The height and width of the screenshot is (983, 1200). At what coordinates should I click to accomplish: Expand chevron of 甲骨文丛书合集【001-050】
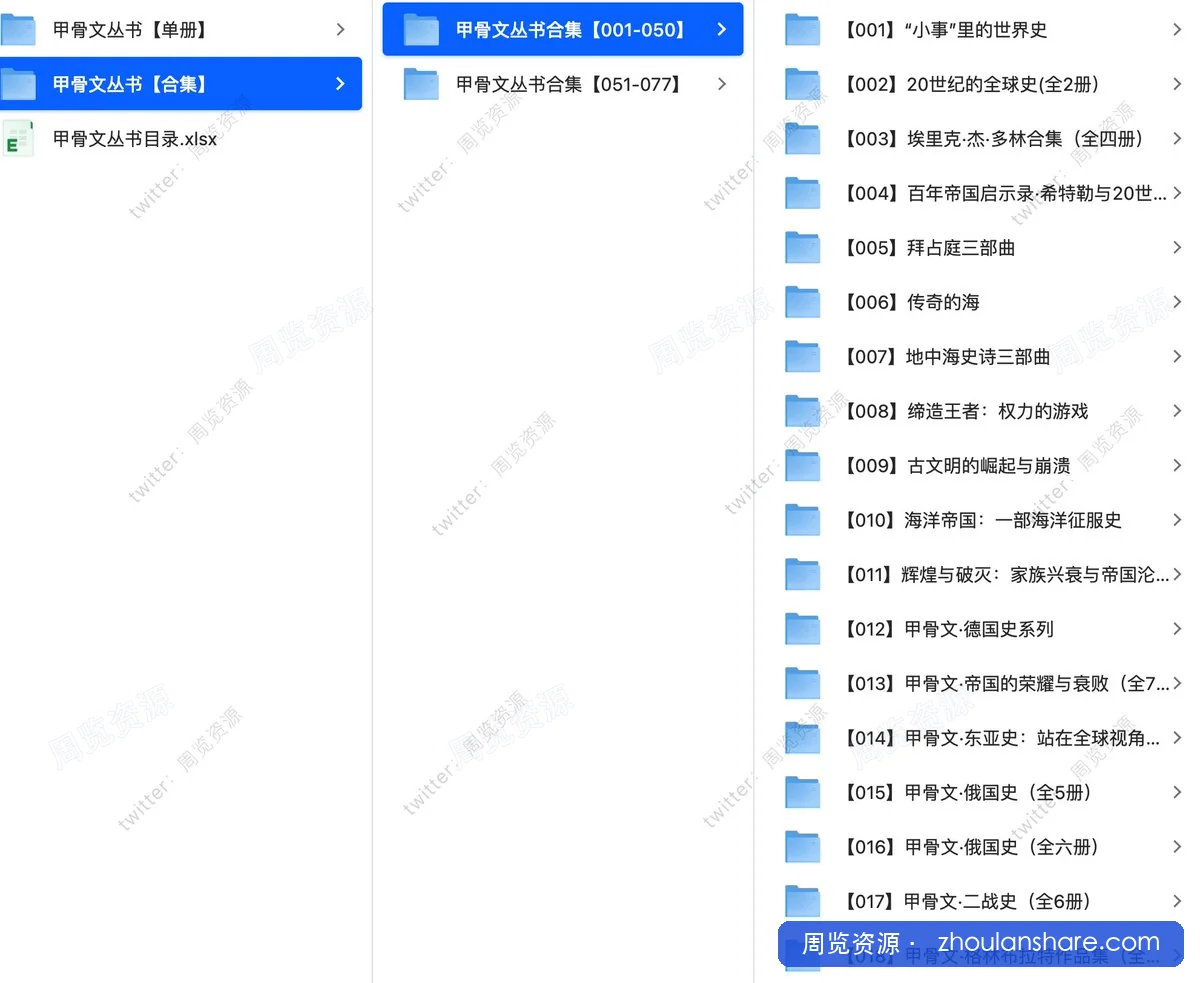pyautogui.click(x=722, y=30)
